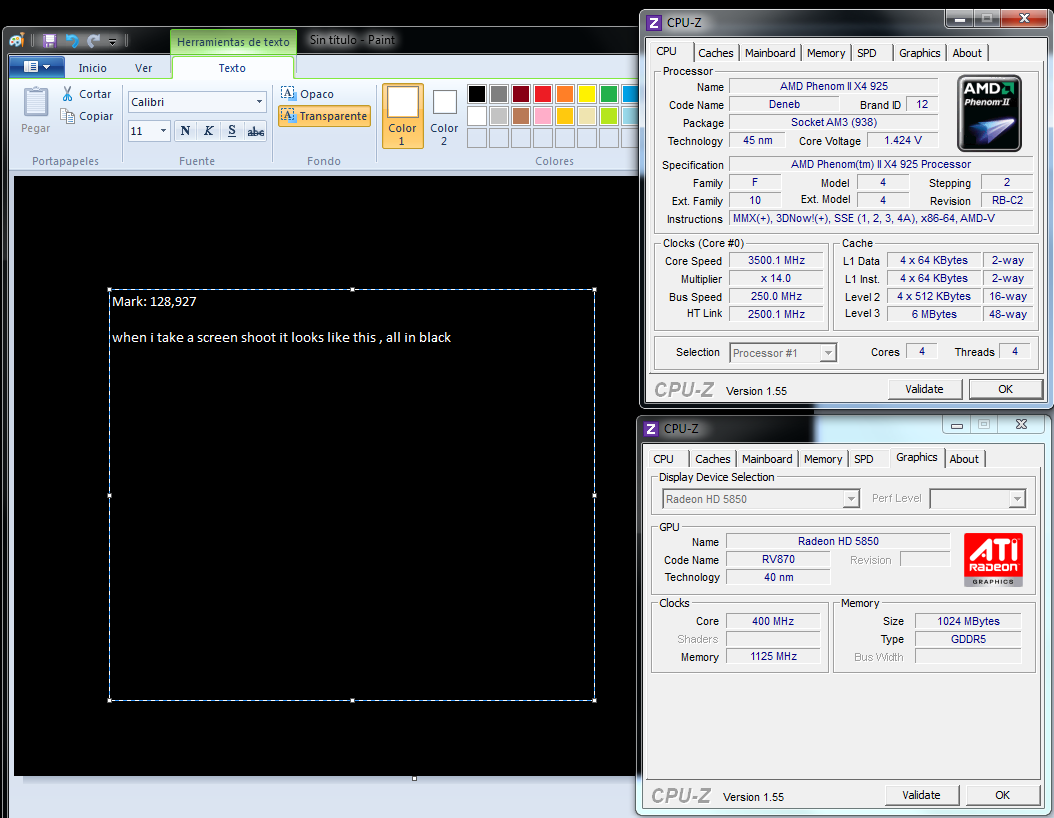1054x818 pixels.
Task: Select the Texto ribbon tab
Action: pyautogui.click(x=232, y=68)
